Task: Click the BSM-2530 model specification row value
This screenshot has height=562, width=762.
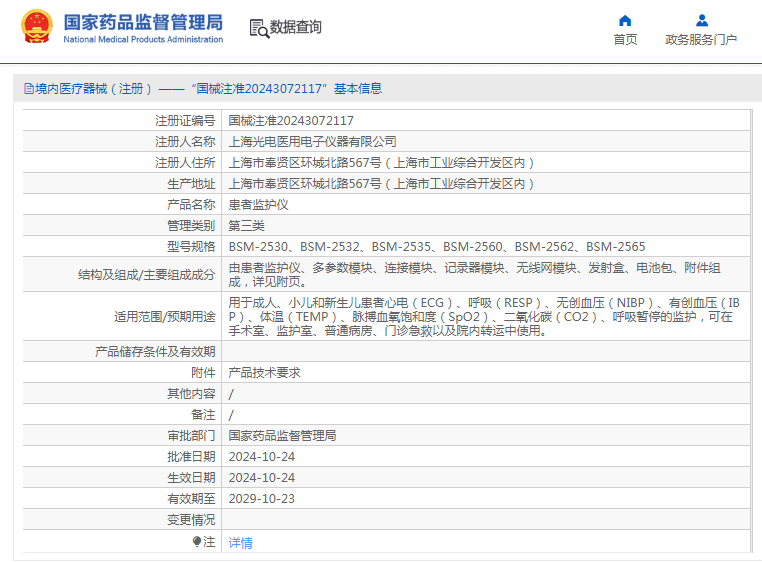Action: point(437,246)
